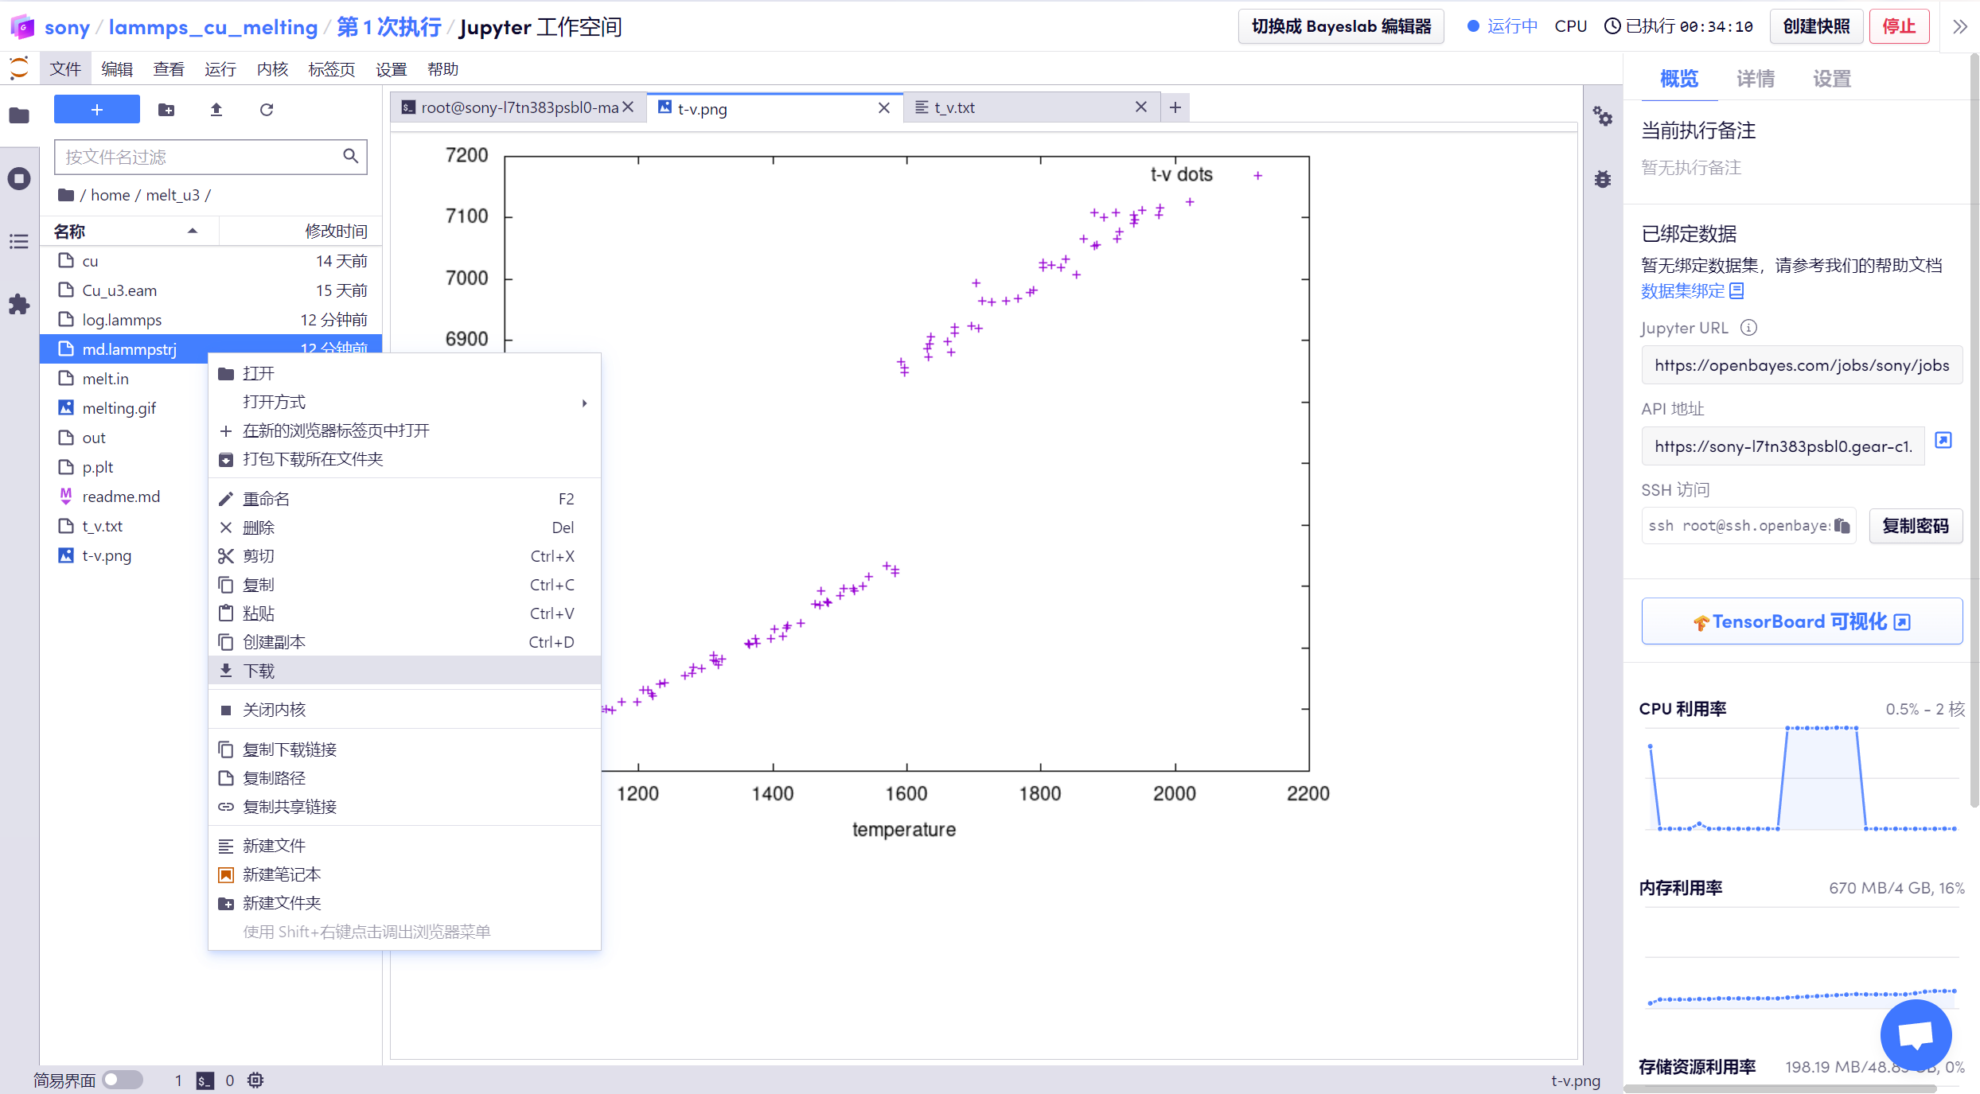Image resolution: width=1980 pixels, height=1094 pixels.
Task: Click the upload files icon
Action: pos(216,110)
